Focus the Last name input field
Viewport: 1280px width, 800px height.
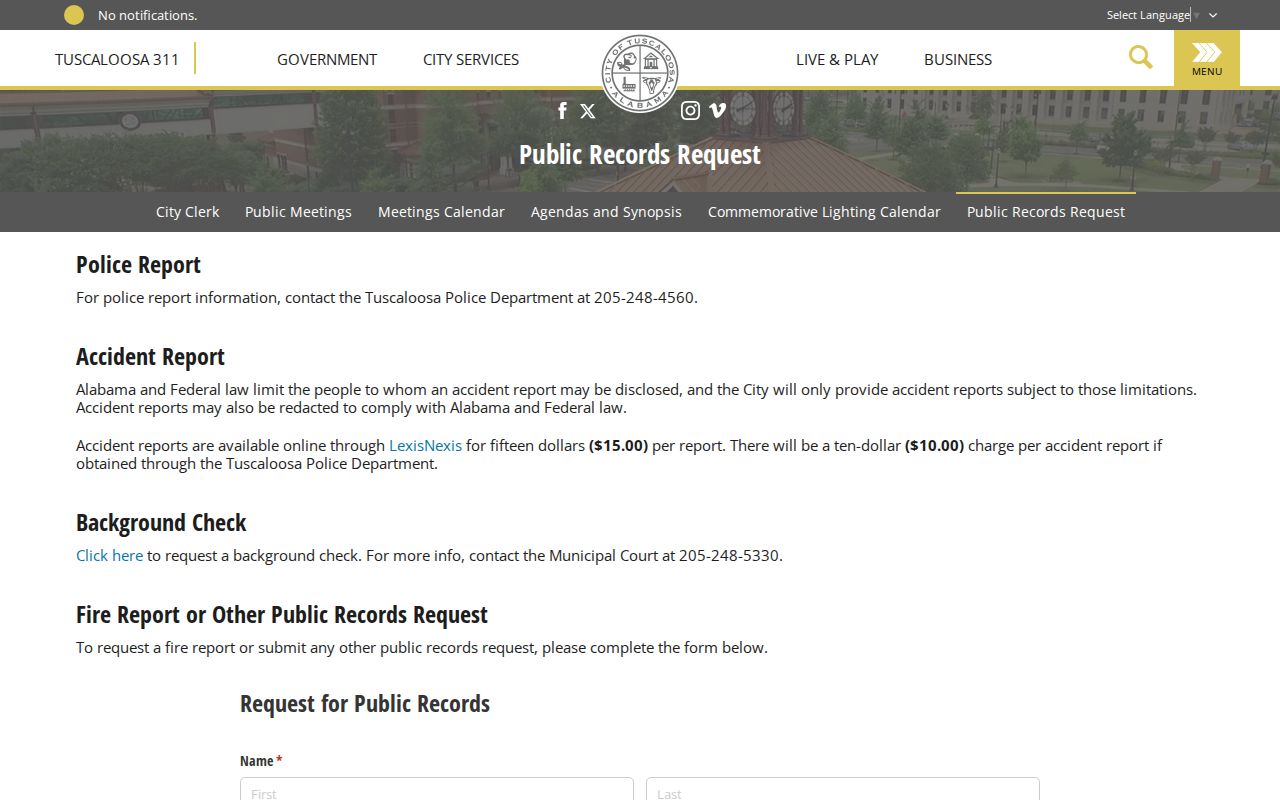tap(843, 789)
